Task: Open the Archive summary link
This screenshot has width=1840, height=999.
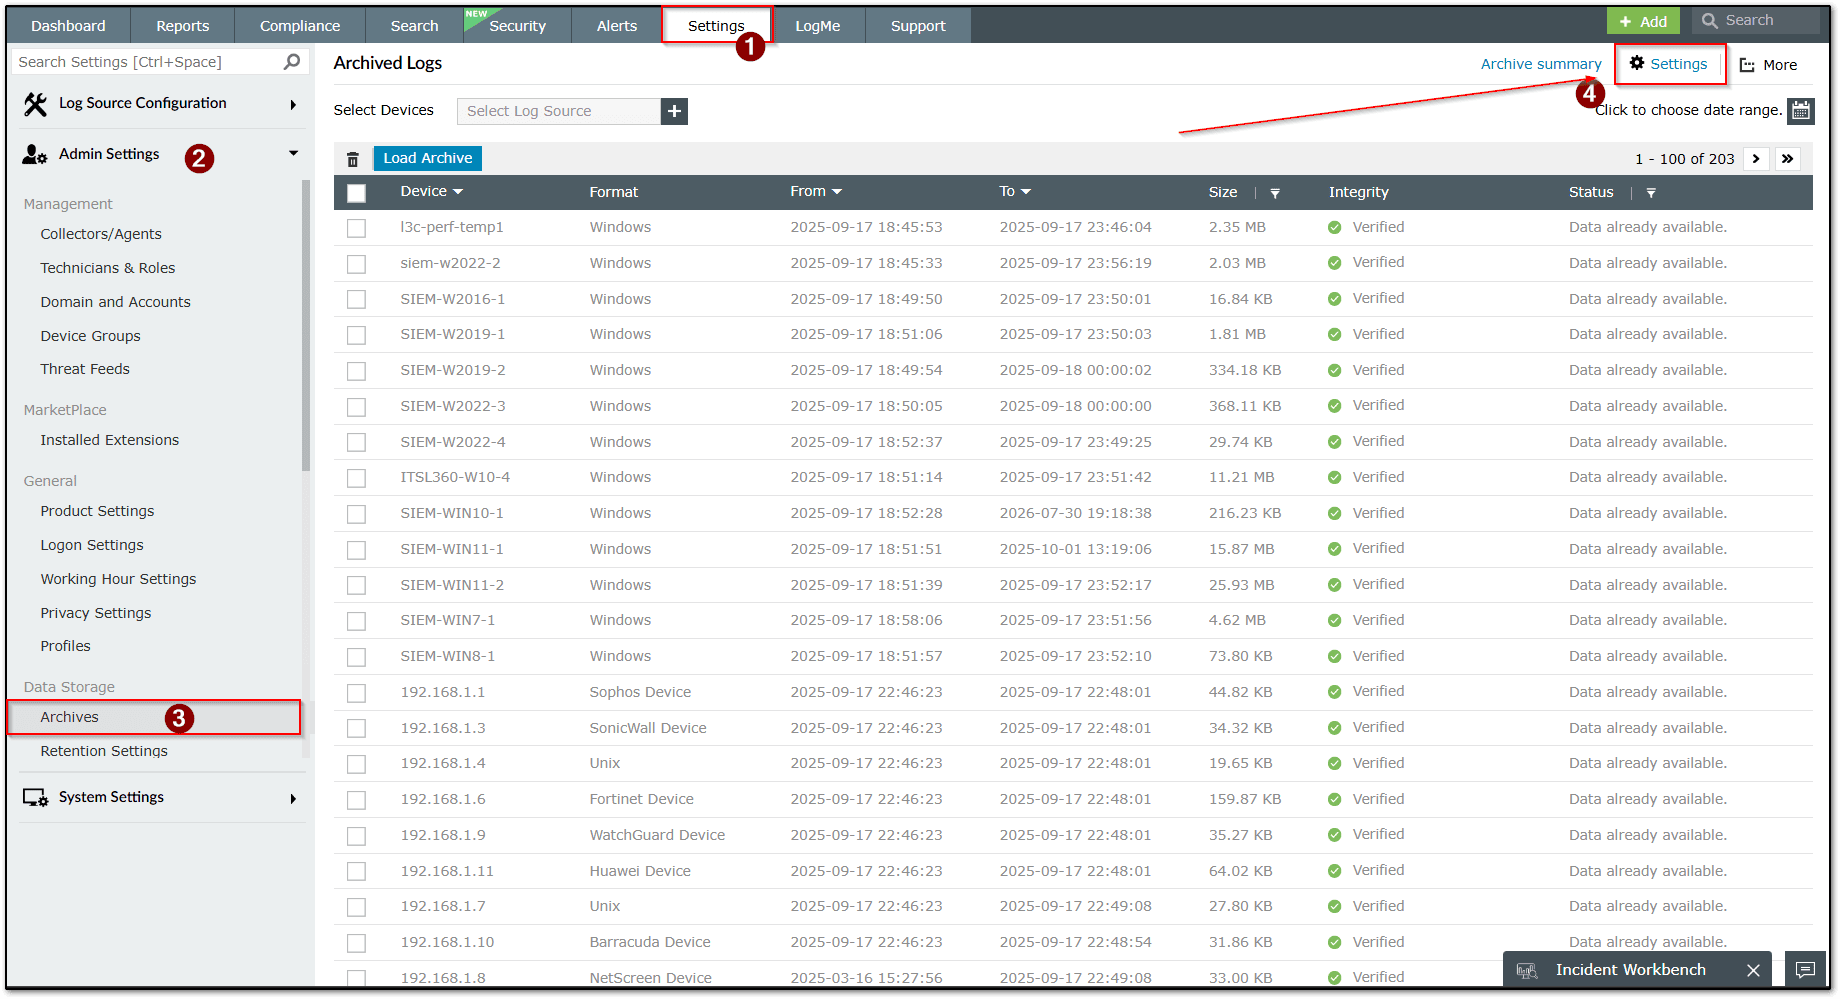Action: point(1540,64)
